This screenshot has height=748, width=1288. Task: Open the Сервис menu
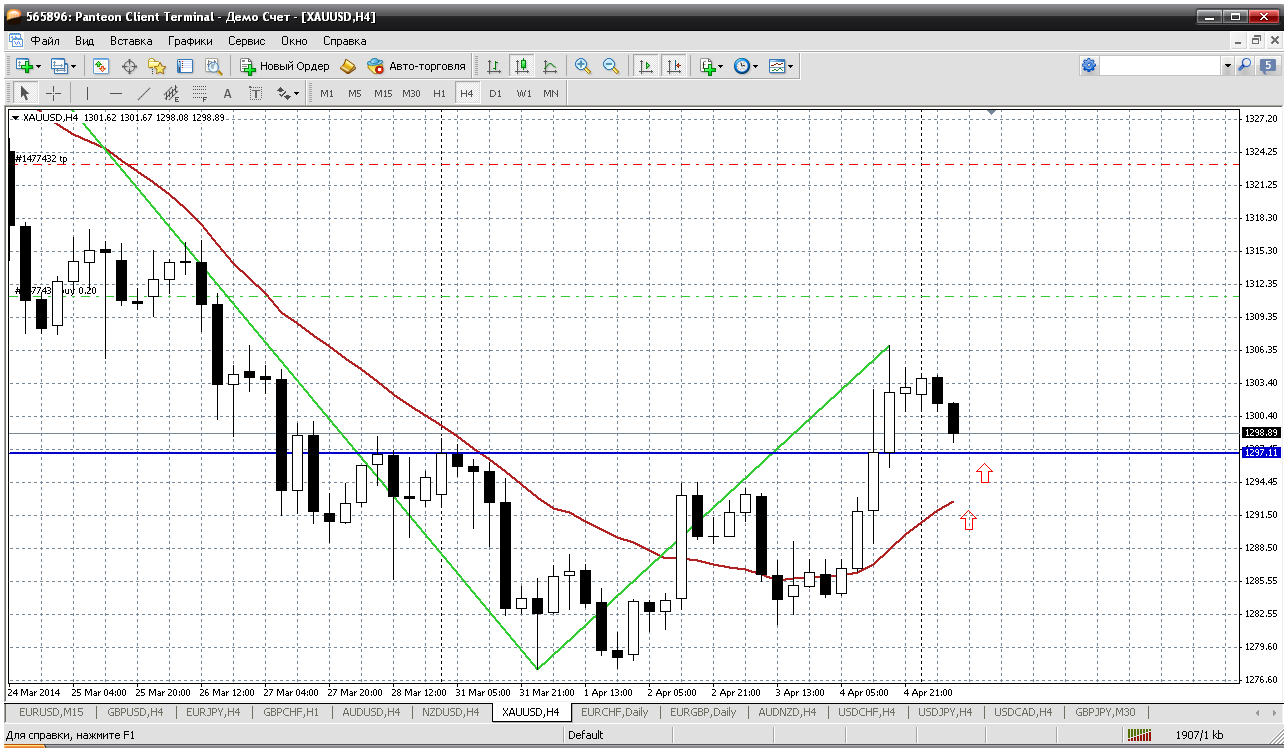(246, 41)
